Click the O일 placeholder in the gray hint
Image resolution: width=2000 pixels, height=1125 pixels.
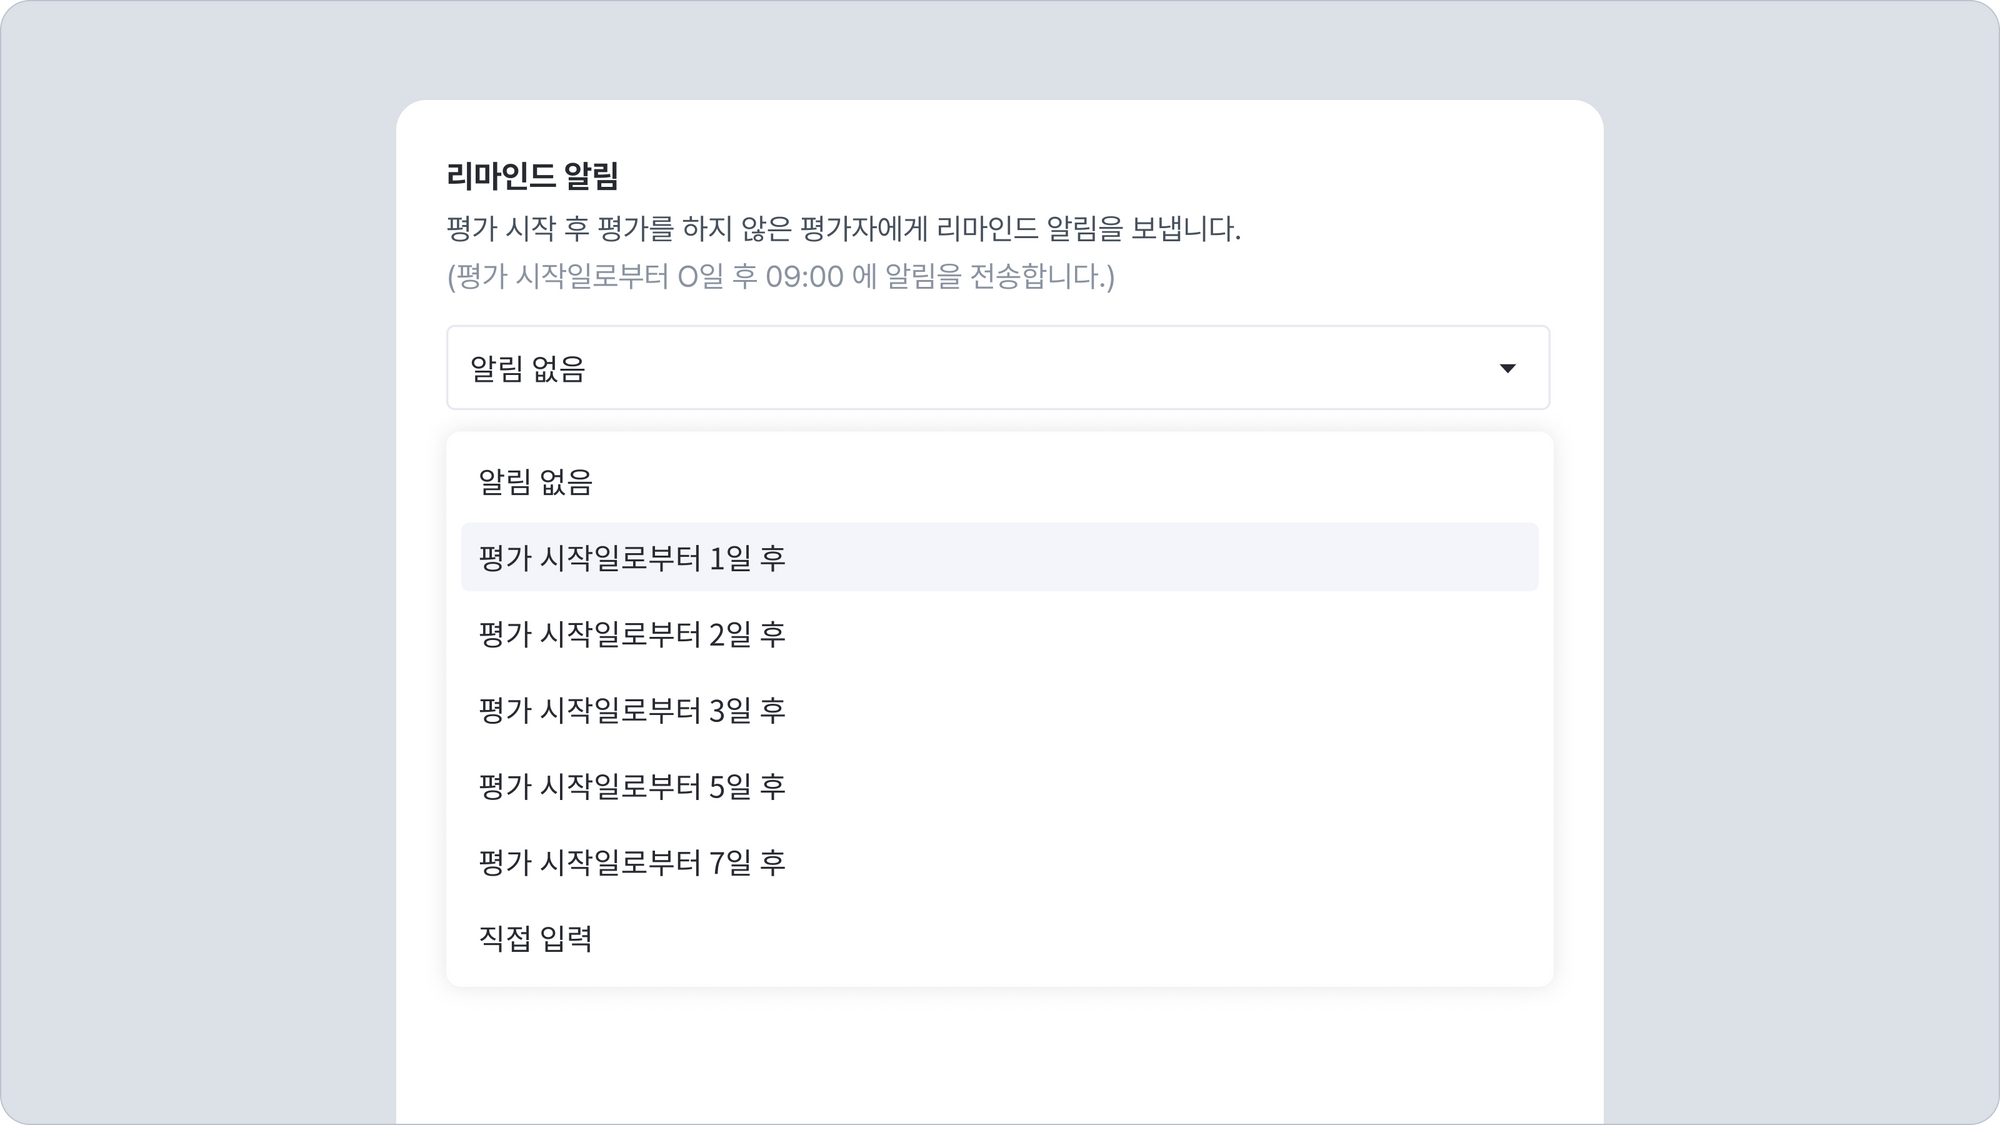700,276
